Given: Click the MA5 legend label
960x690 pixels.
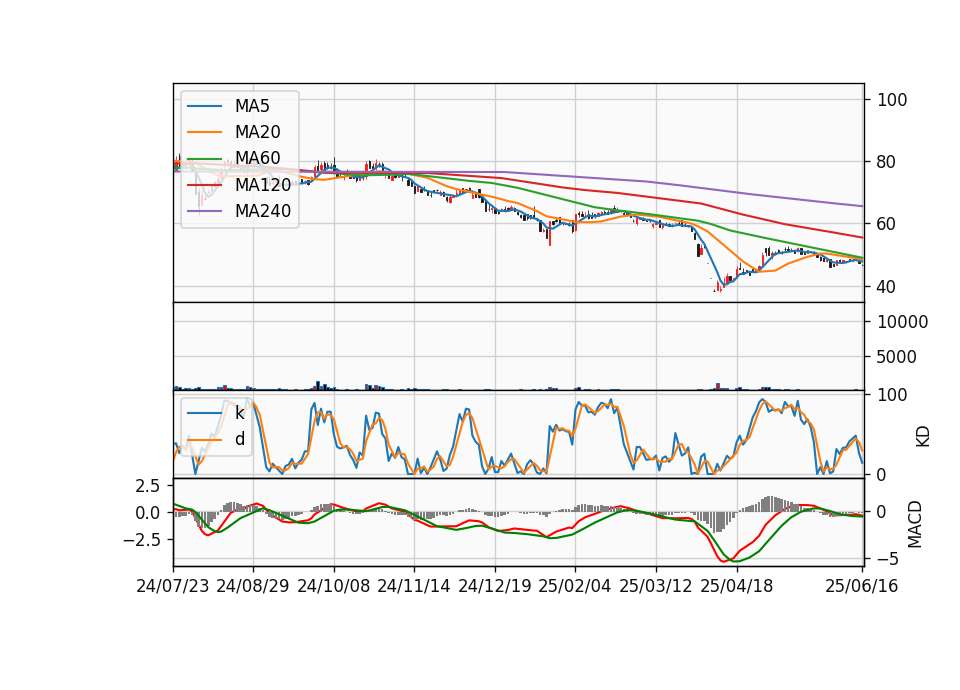Looking at the screenshot, I should tap(252, 106).
